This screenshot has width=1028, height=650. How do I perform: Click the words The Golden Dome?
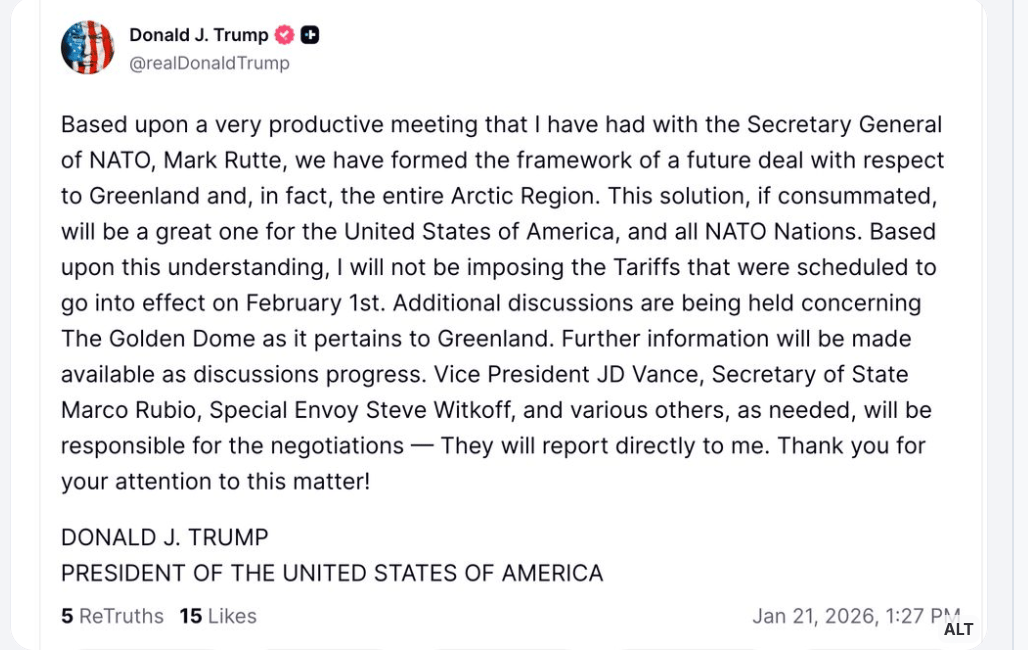pyautogui.click(x=158, y=338)
